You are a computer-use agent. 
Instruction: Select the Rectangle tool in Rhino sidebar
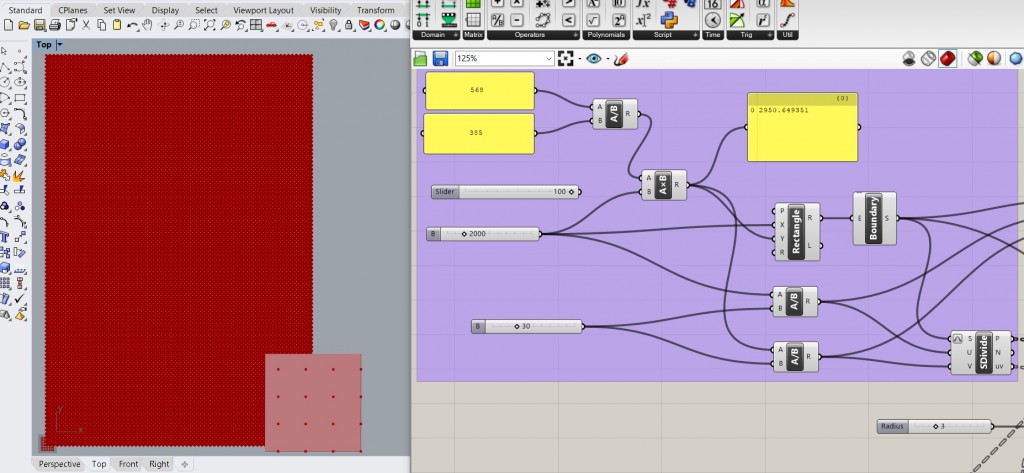pos(20,99)
